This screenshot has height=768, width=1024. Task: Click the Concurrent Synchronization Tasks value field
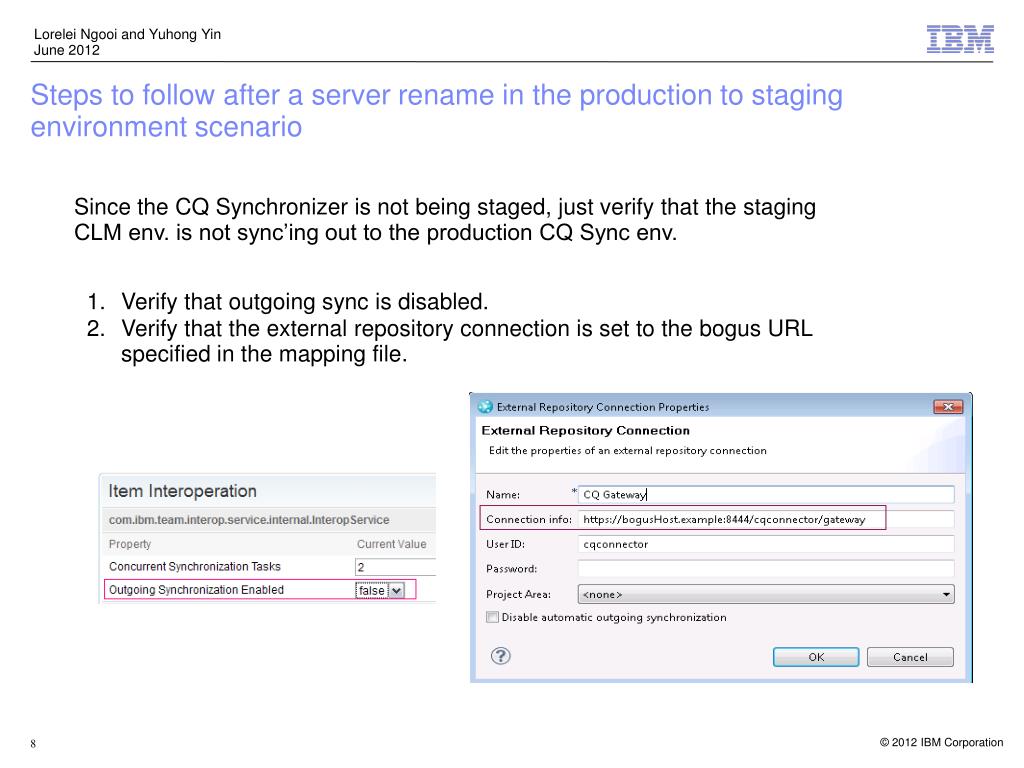[x=395, y=567]
